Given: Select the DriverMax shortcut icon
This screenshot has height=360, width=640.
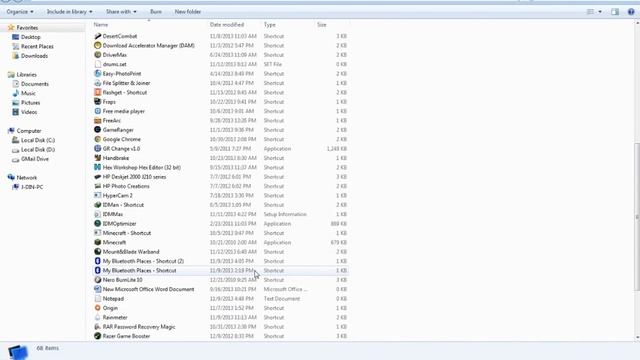Looking at the screenshot, I should click(x=98, y=55).
